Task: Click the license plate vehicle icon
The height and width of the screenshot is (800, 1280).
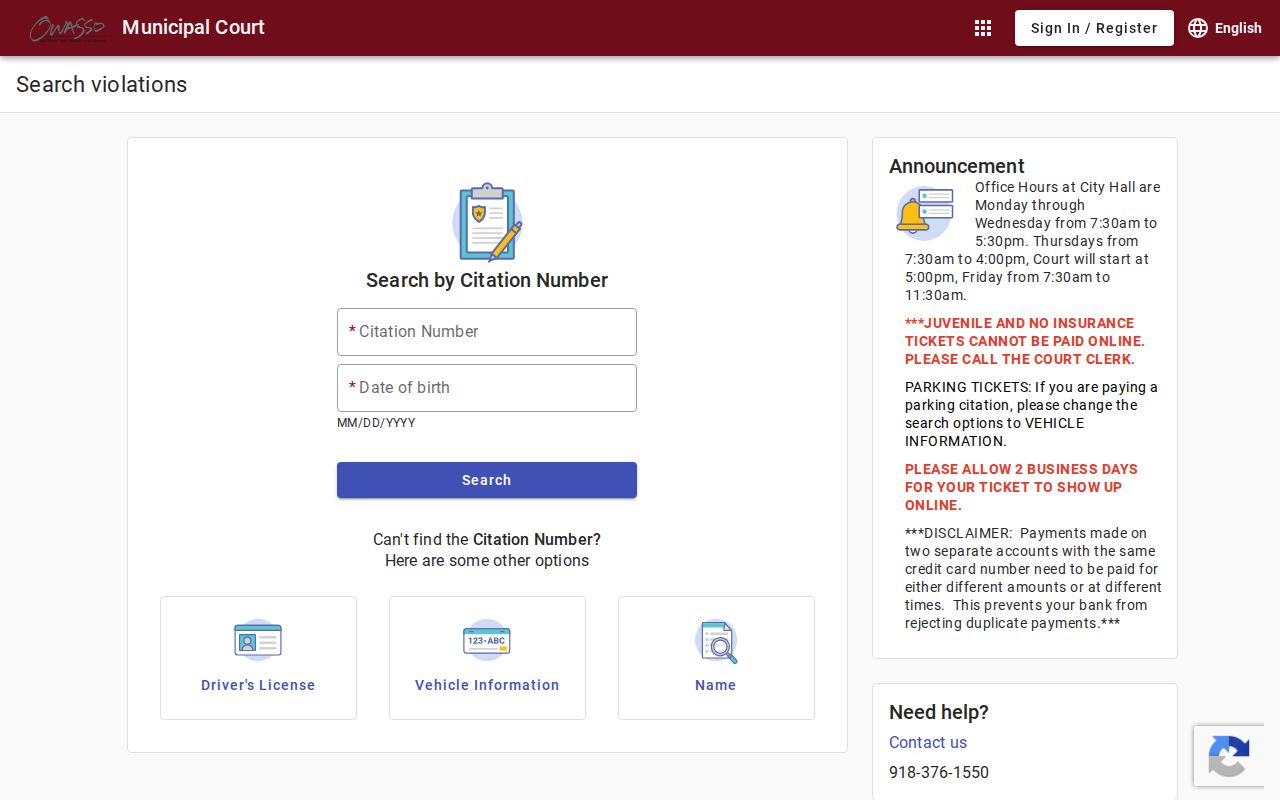Action: coord(487,640)
